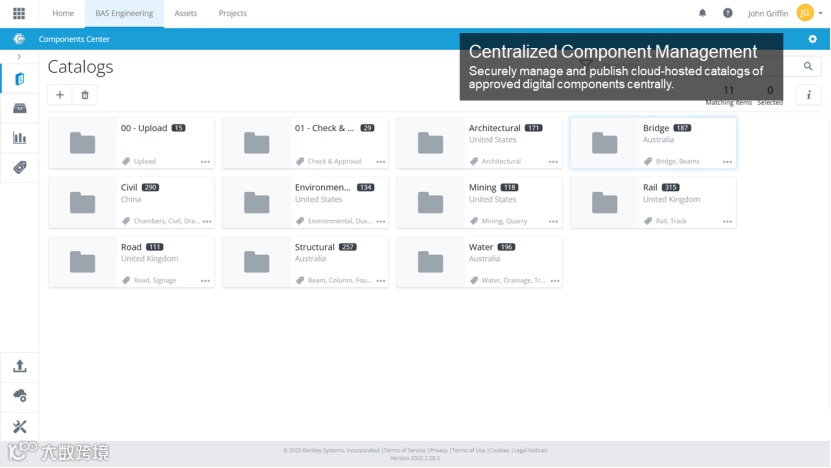Image resolution: width=831 pixels, height=468 pixels.
Task: Open more options for Bridge catalog
Action: (x=727, y=162)
